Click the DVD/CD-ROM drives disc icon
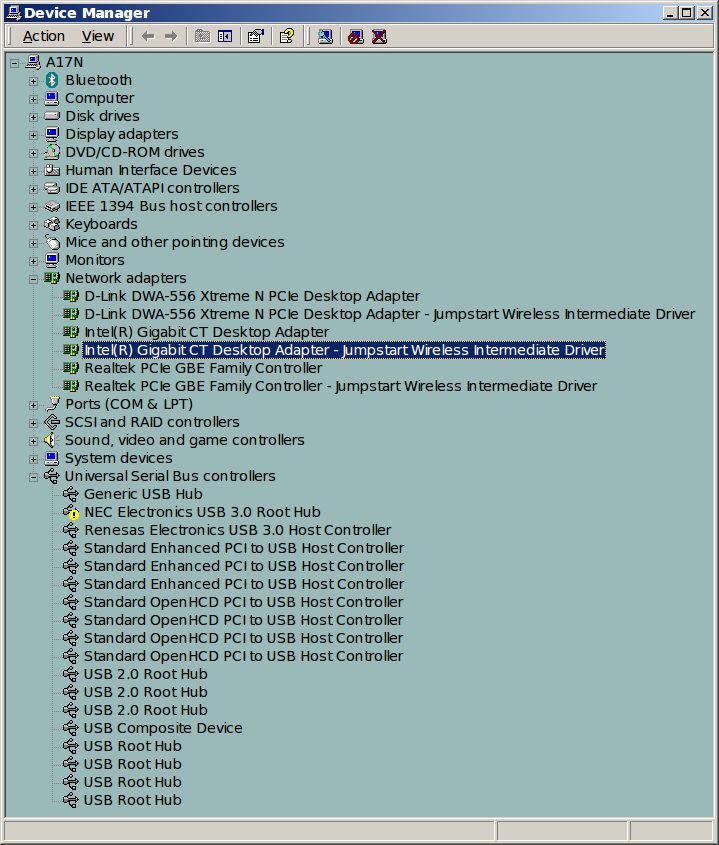The image size is (719, 845). tap(52, 152)
